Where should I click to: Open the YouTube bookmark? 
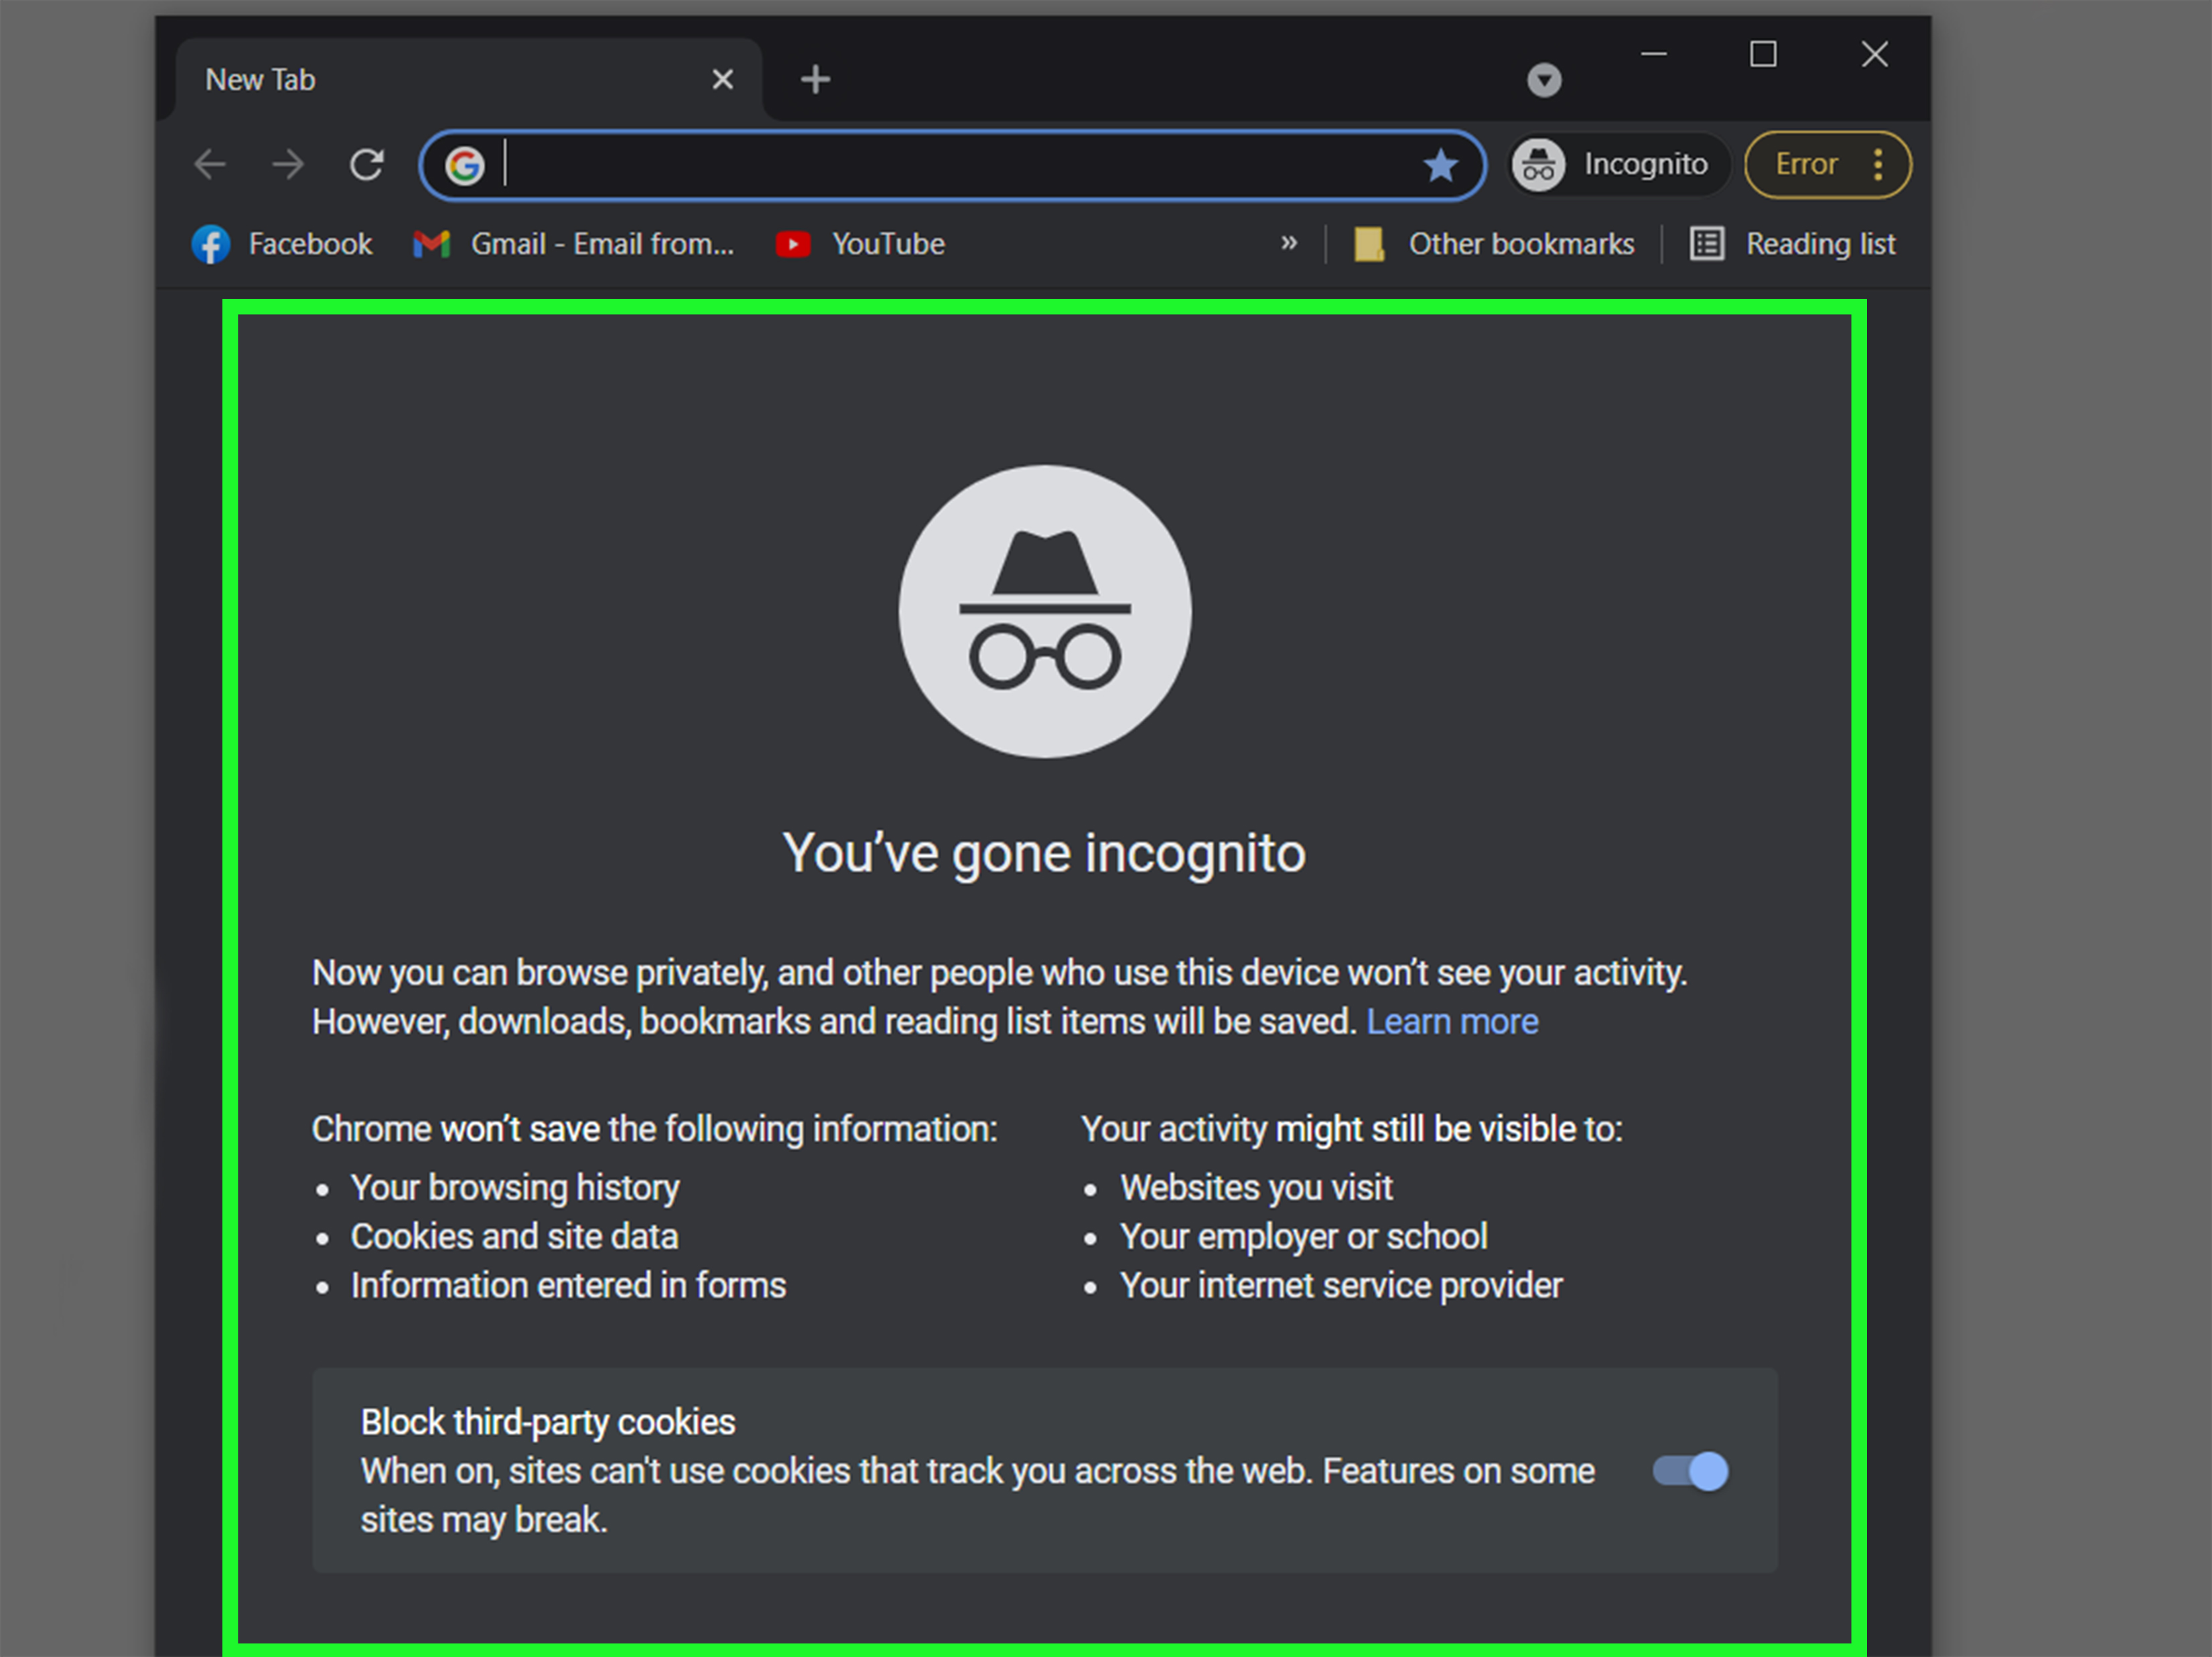861,244
